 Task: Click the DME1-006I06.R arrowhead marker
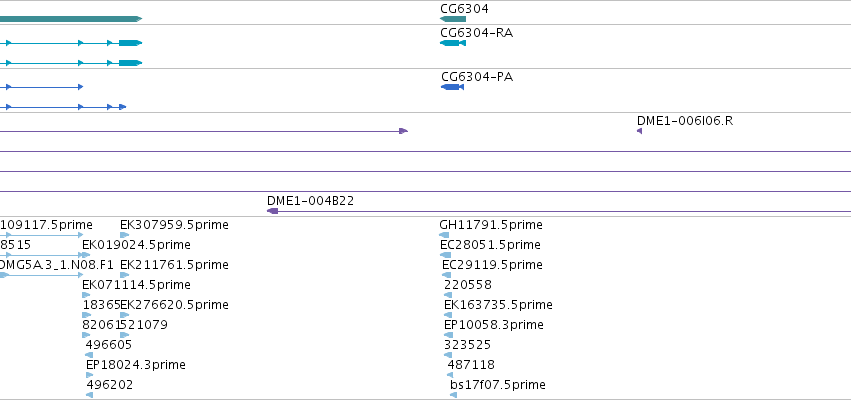pyautogui.click(x=639, y=131)
